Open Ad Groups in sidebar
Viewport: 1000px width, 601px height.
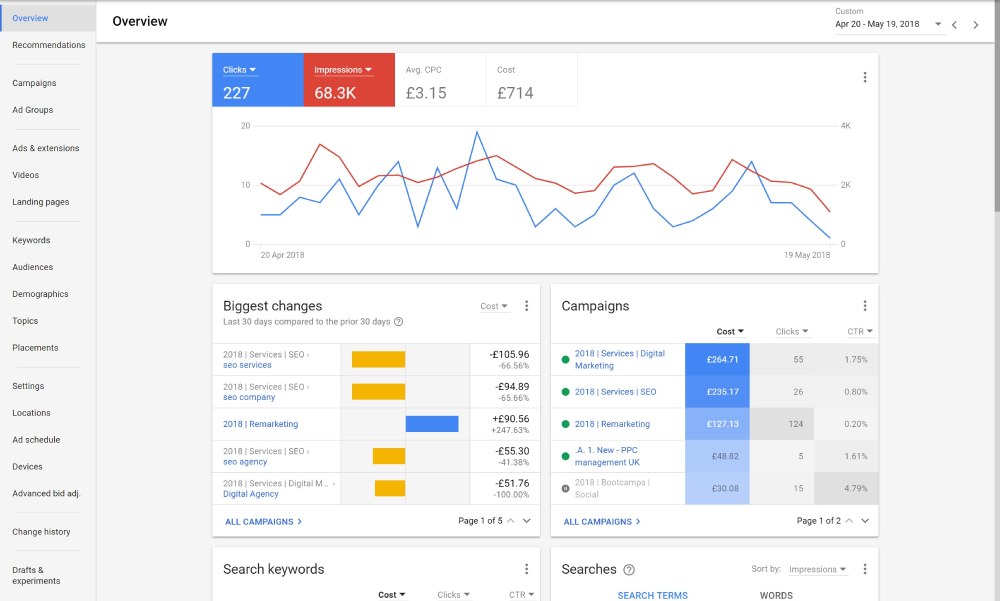click(x=33, y=110)
